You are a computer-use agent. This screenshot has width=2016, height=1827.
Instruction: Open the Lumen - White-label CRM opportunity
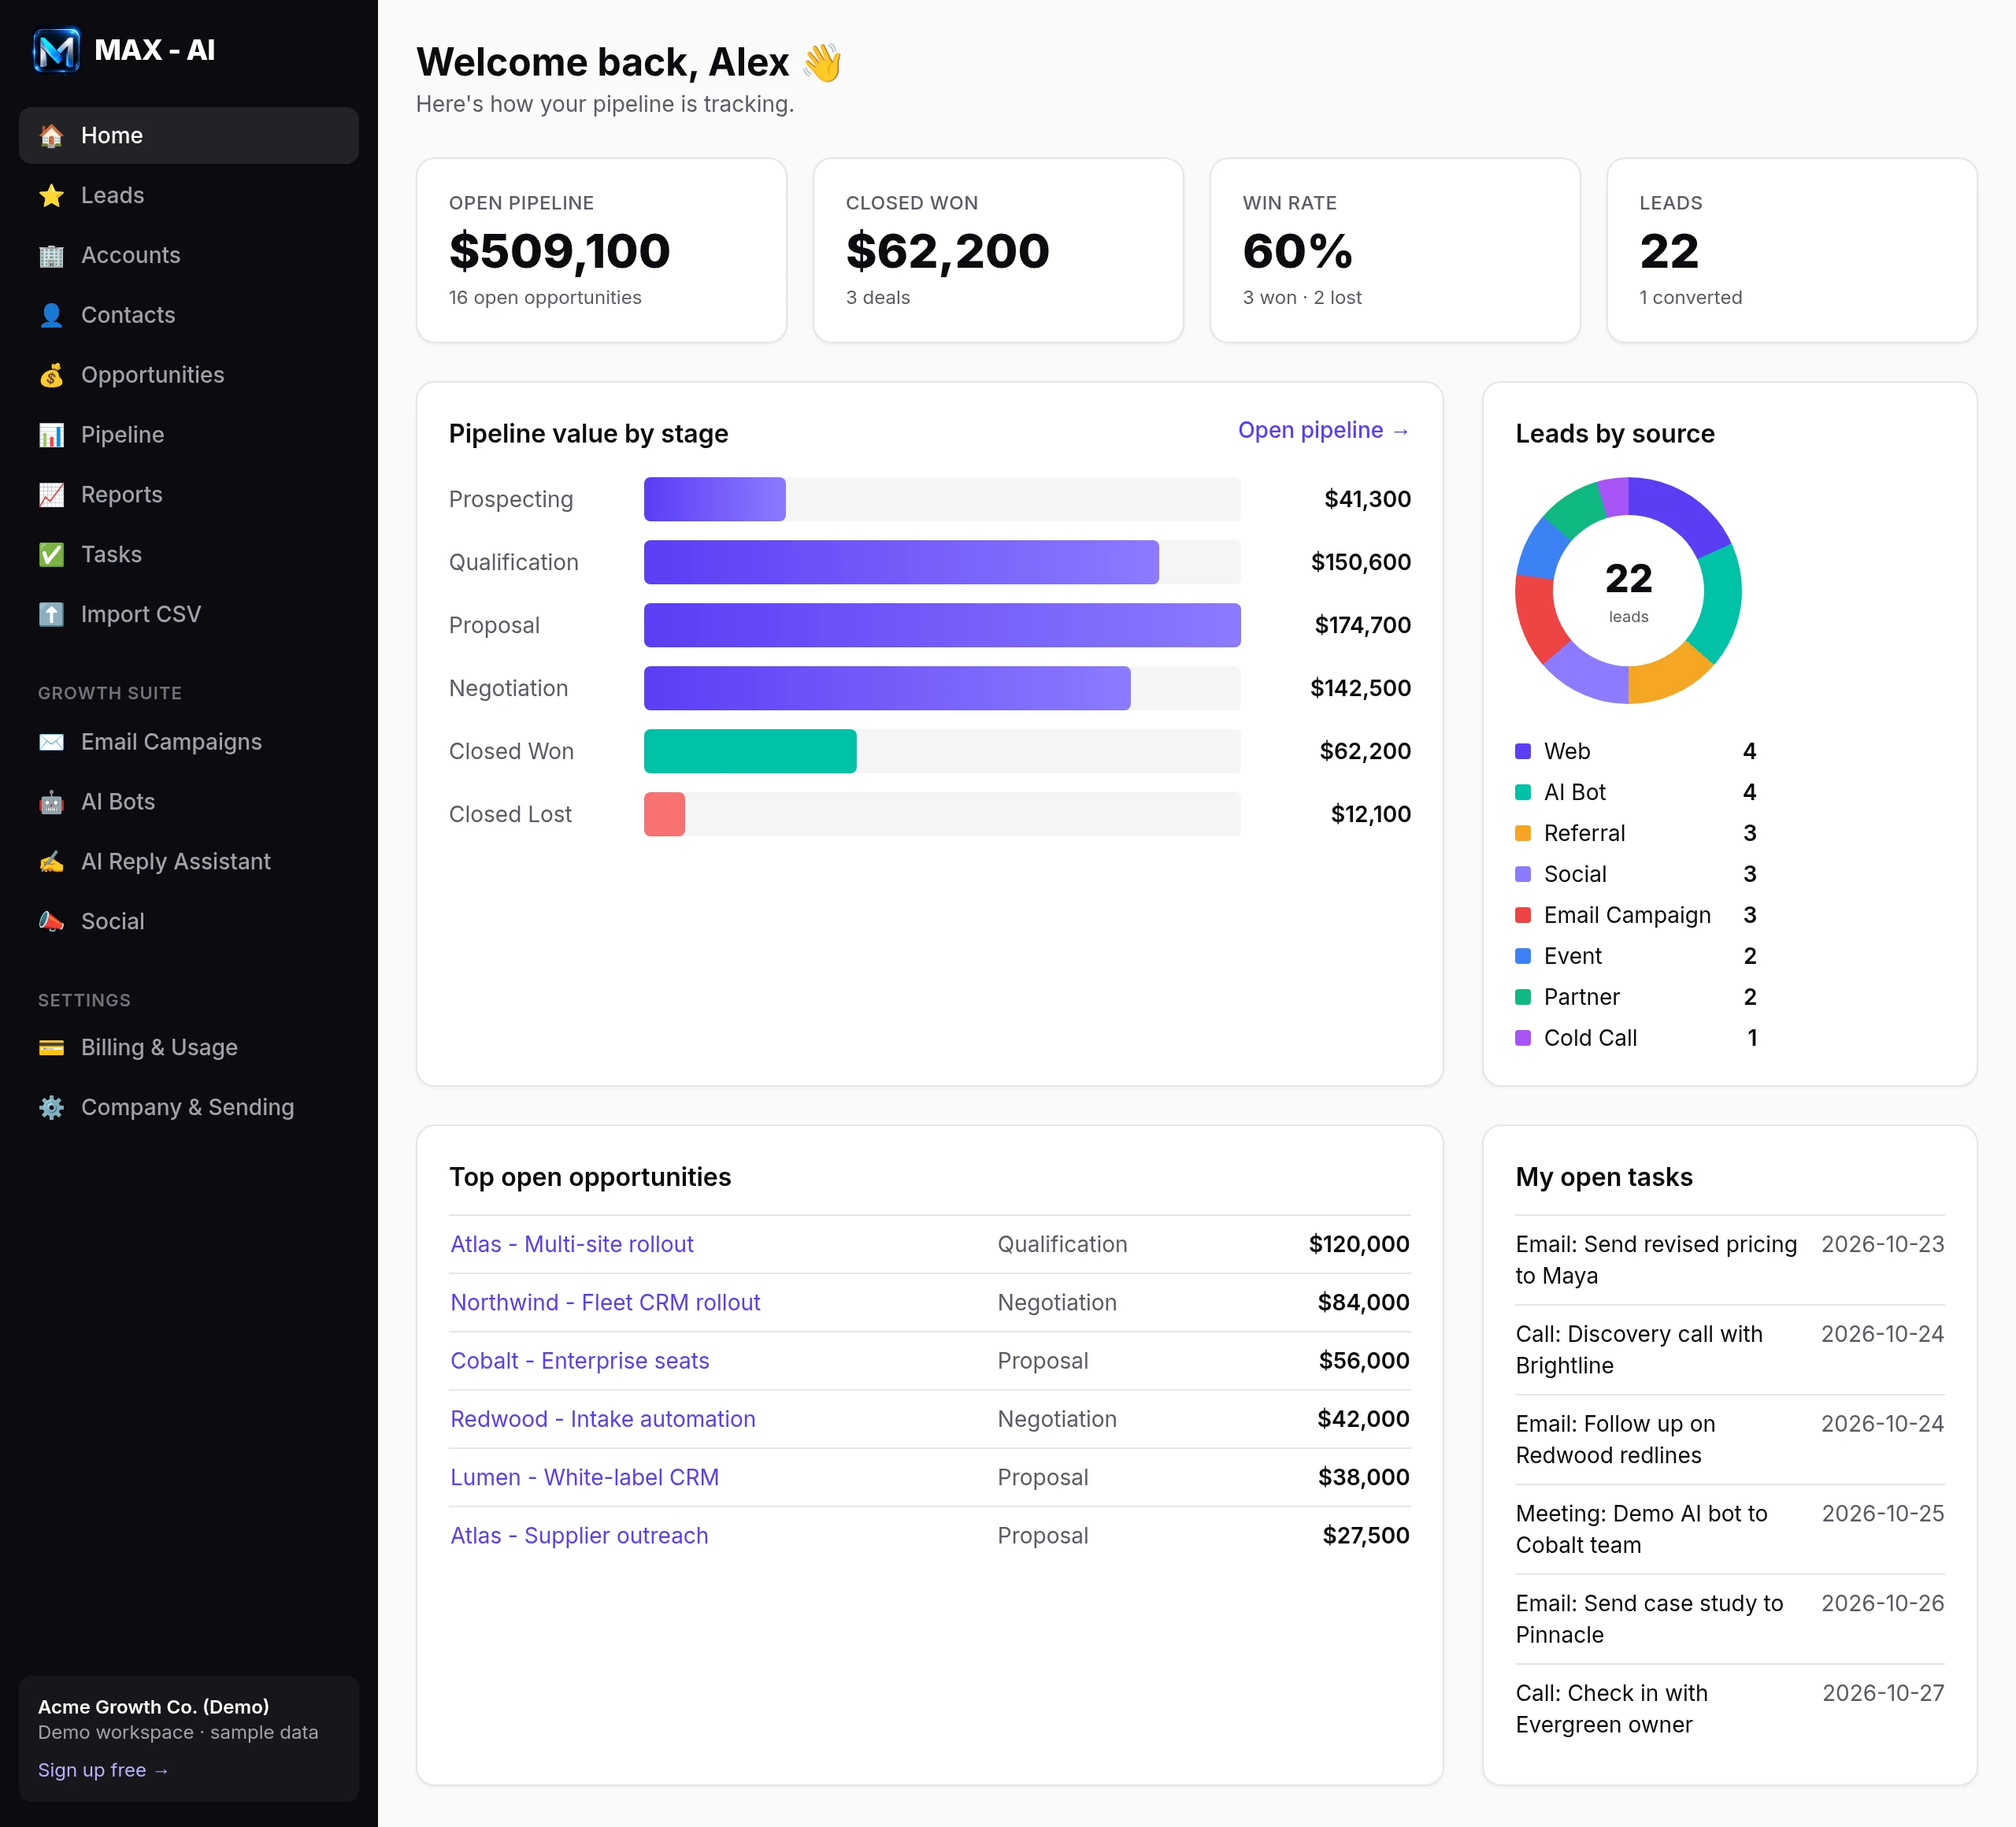tap(585, 1477)
